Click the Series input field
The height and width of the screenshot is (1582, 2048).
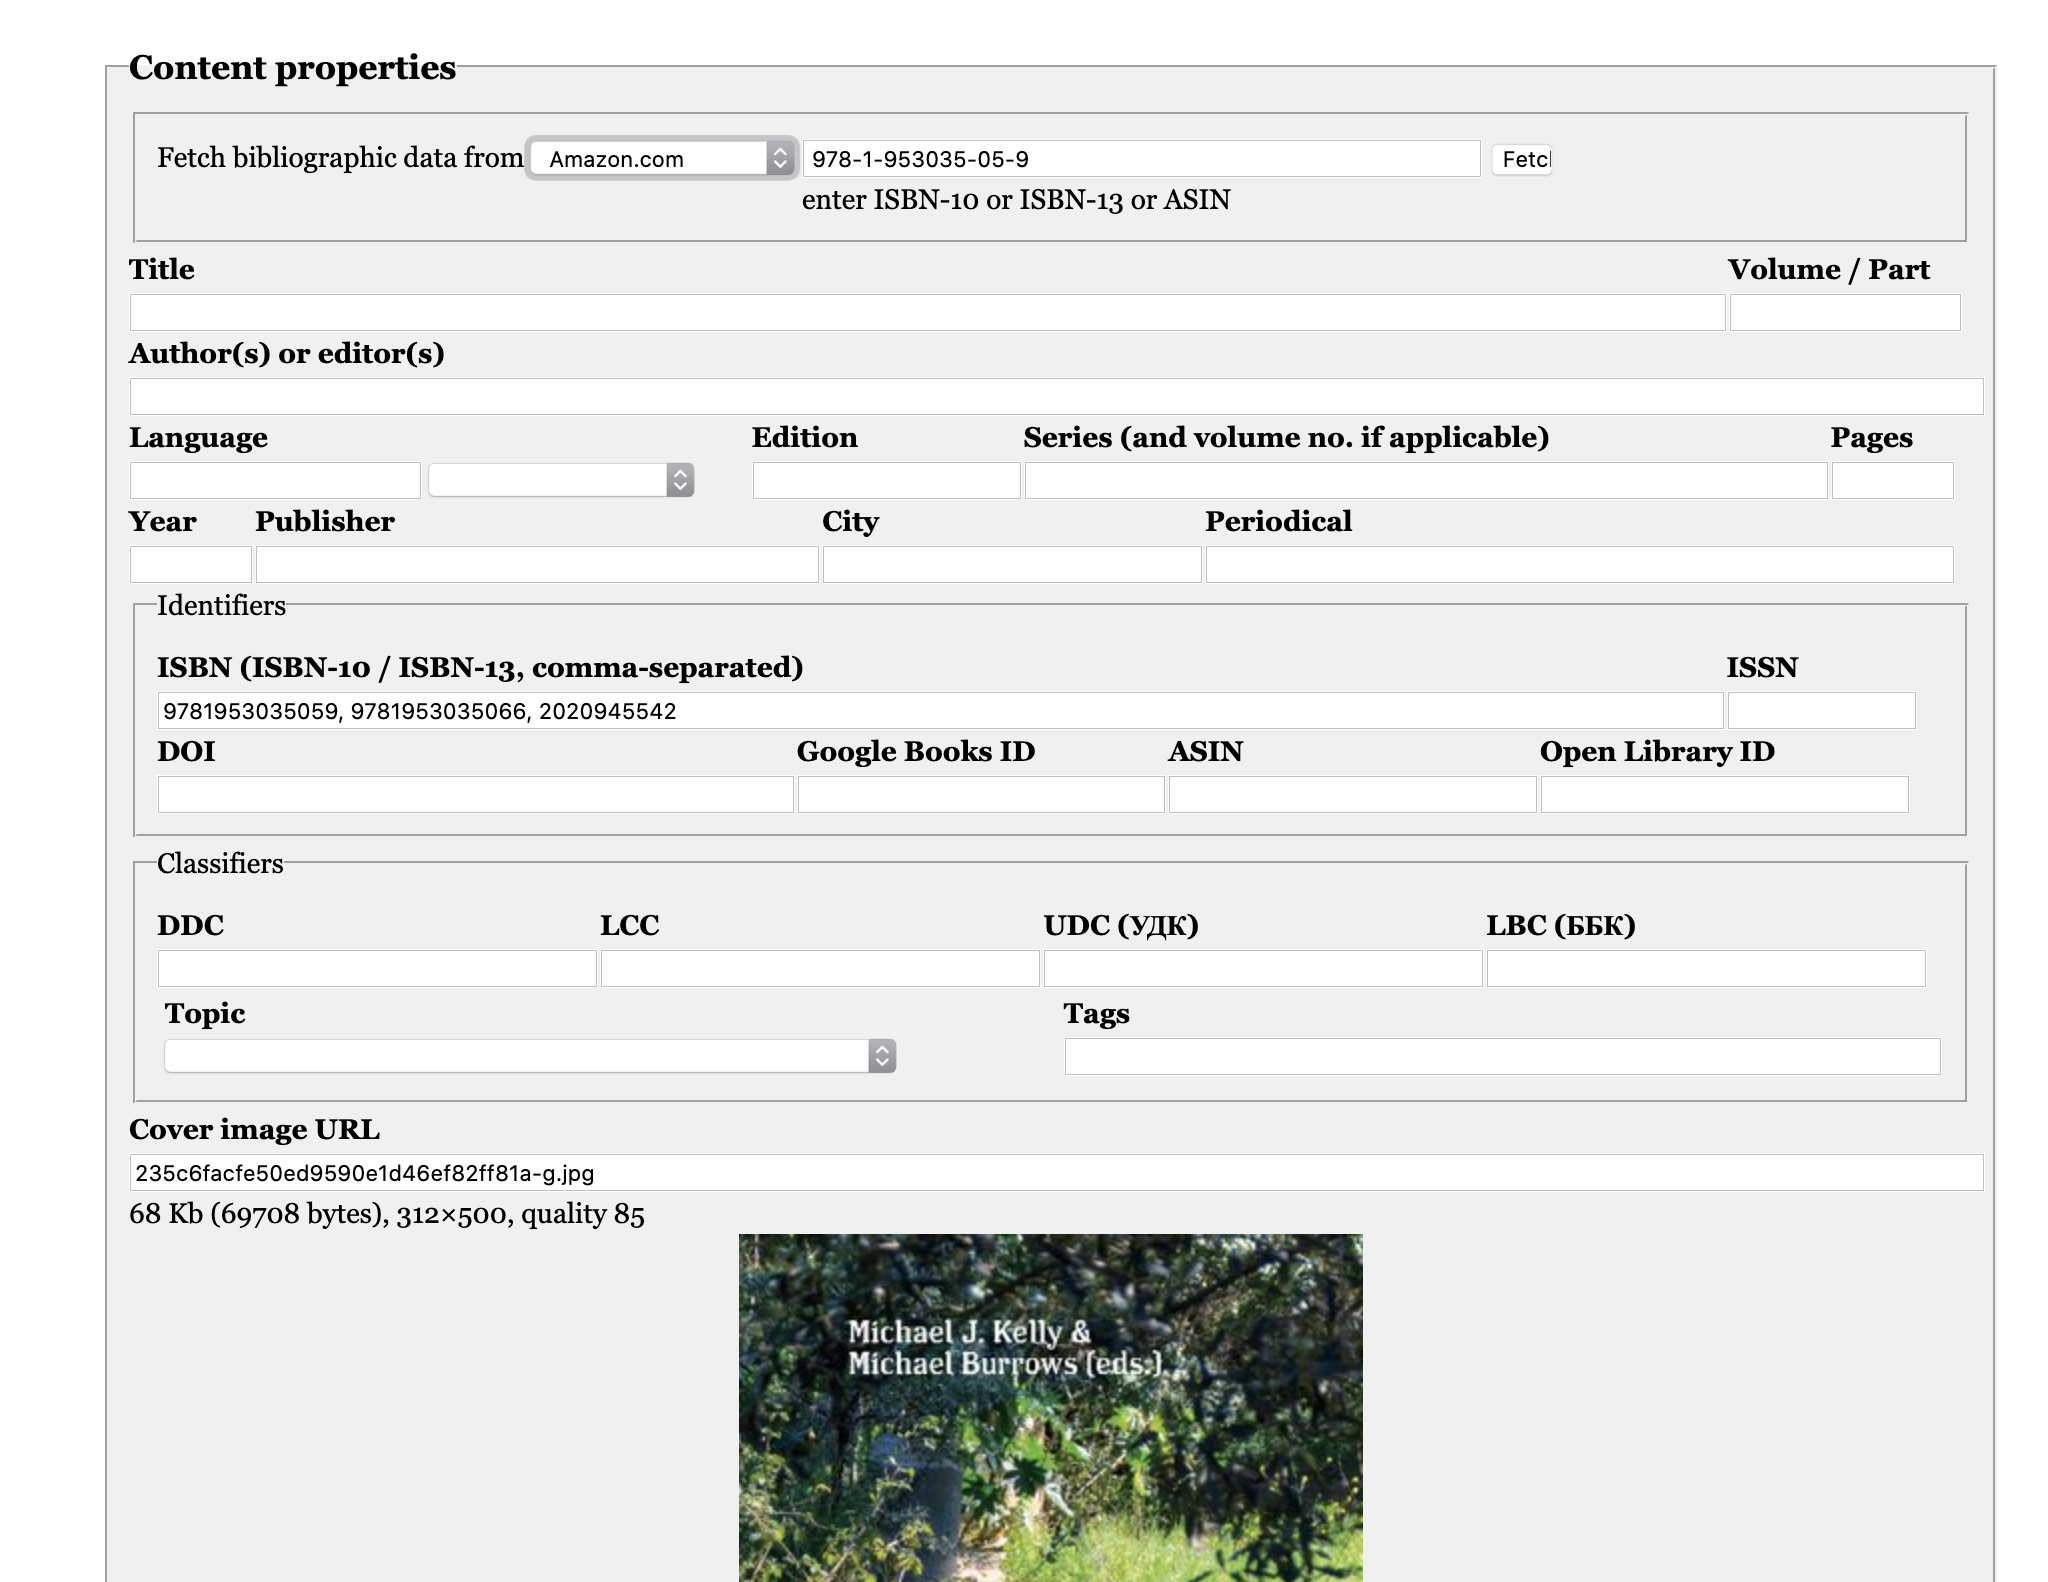point(1425,481)
